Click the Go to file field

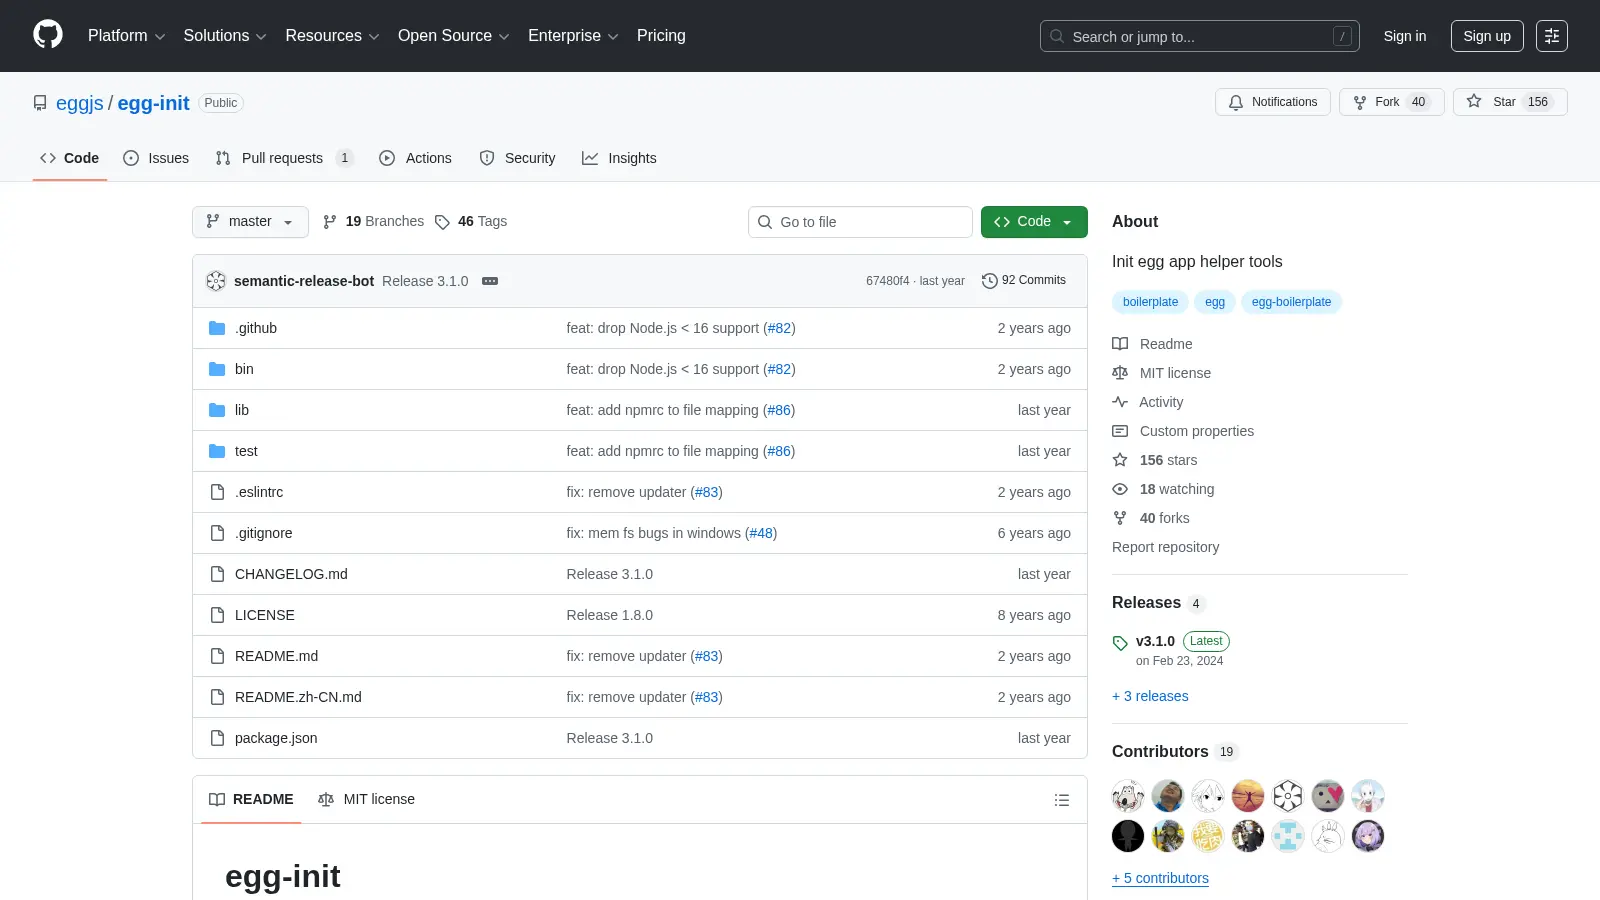tap(860, 222)
